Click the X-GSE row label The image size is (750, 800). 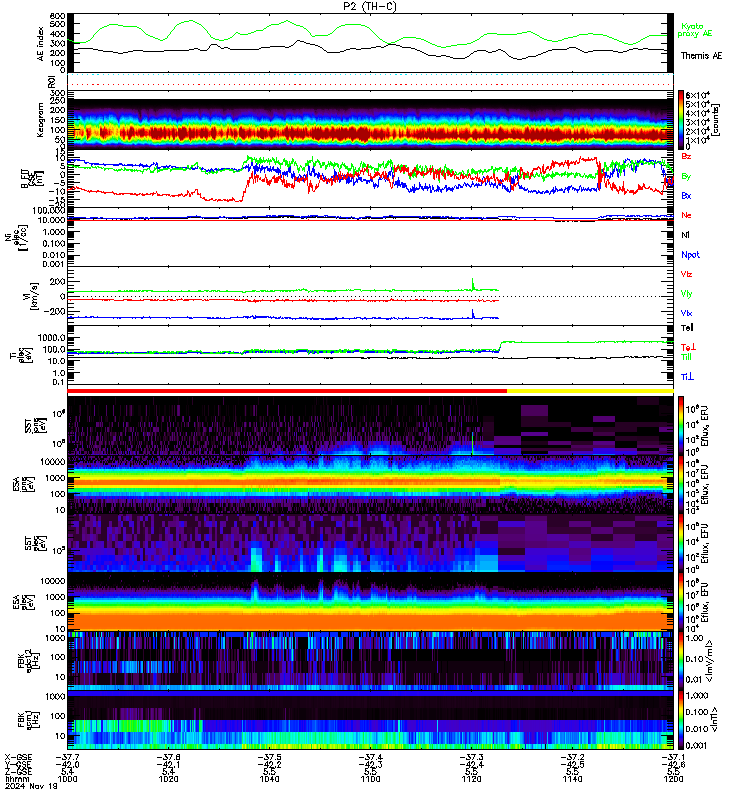[x=18, y=757]
